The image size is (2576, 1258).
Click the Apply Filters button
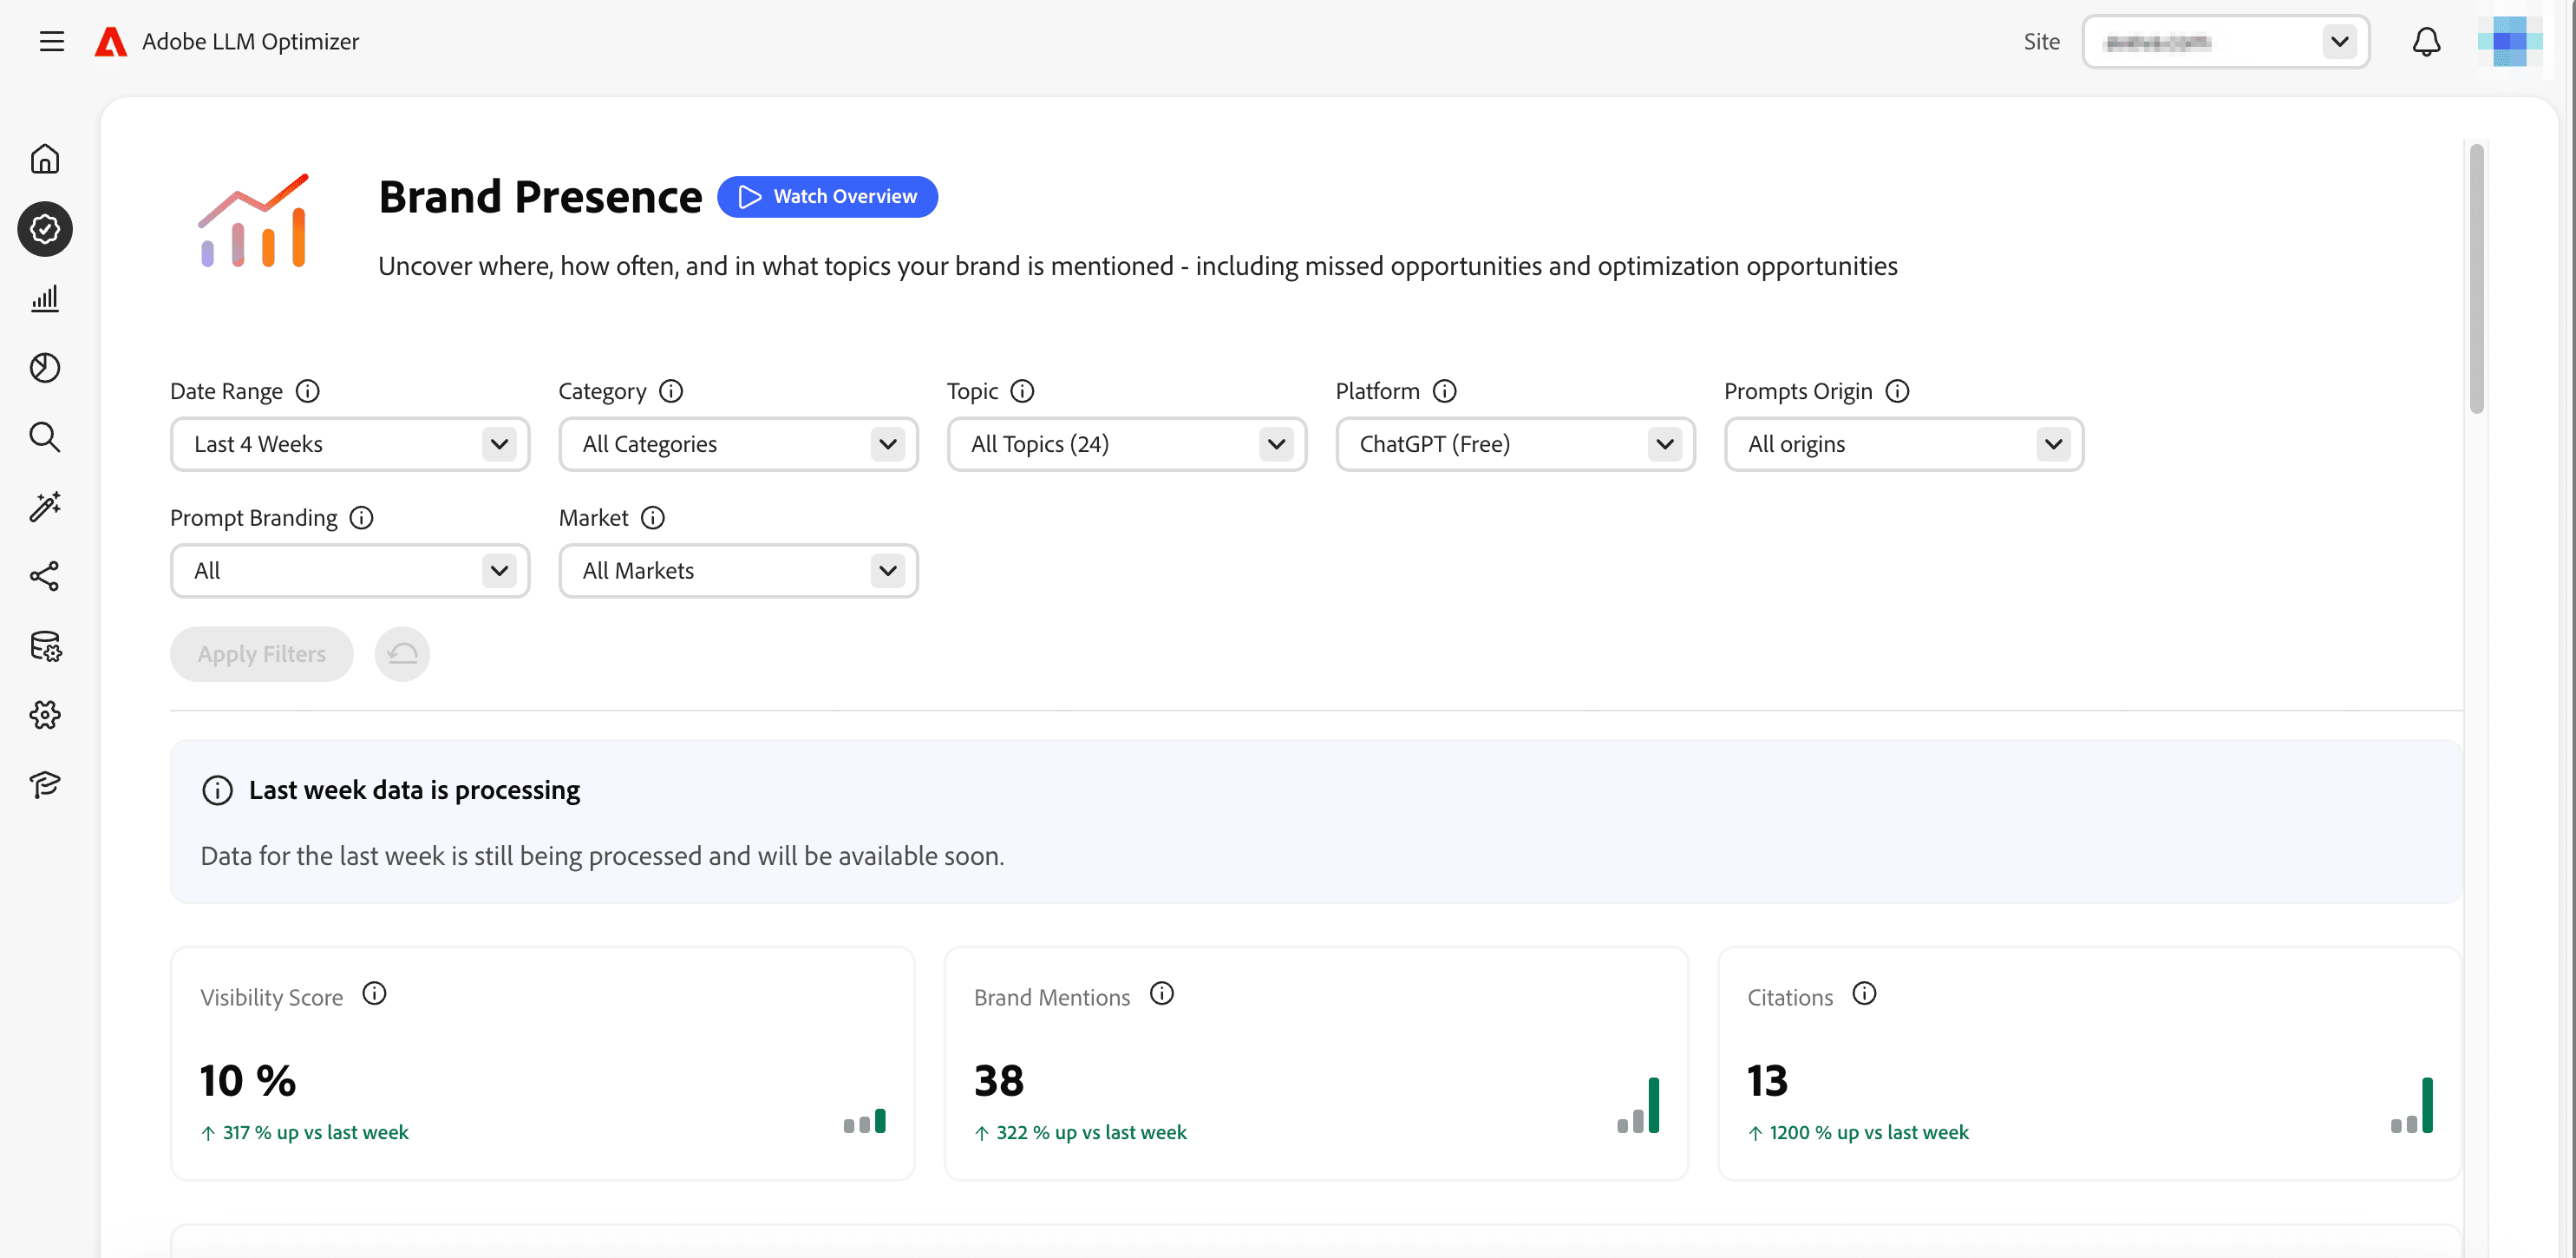pos(261,654)
